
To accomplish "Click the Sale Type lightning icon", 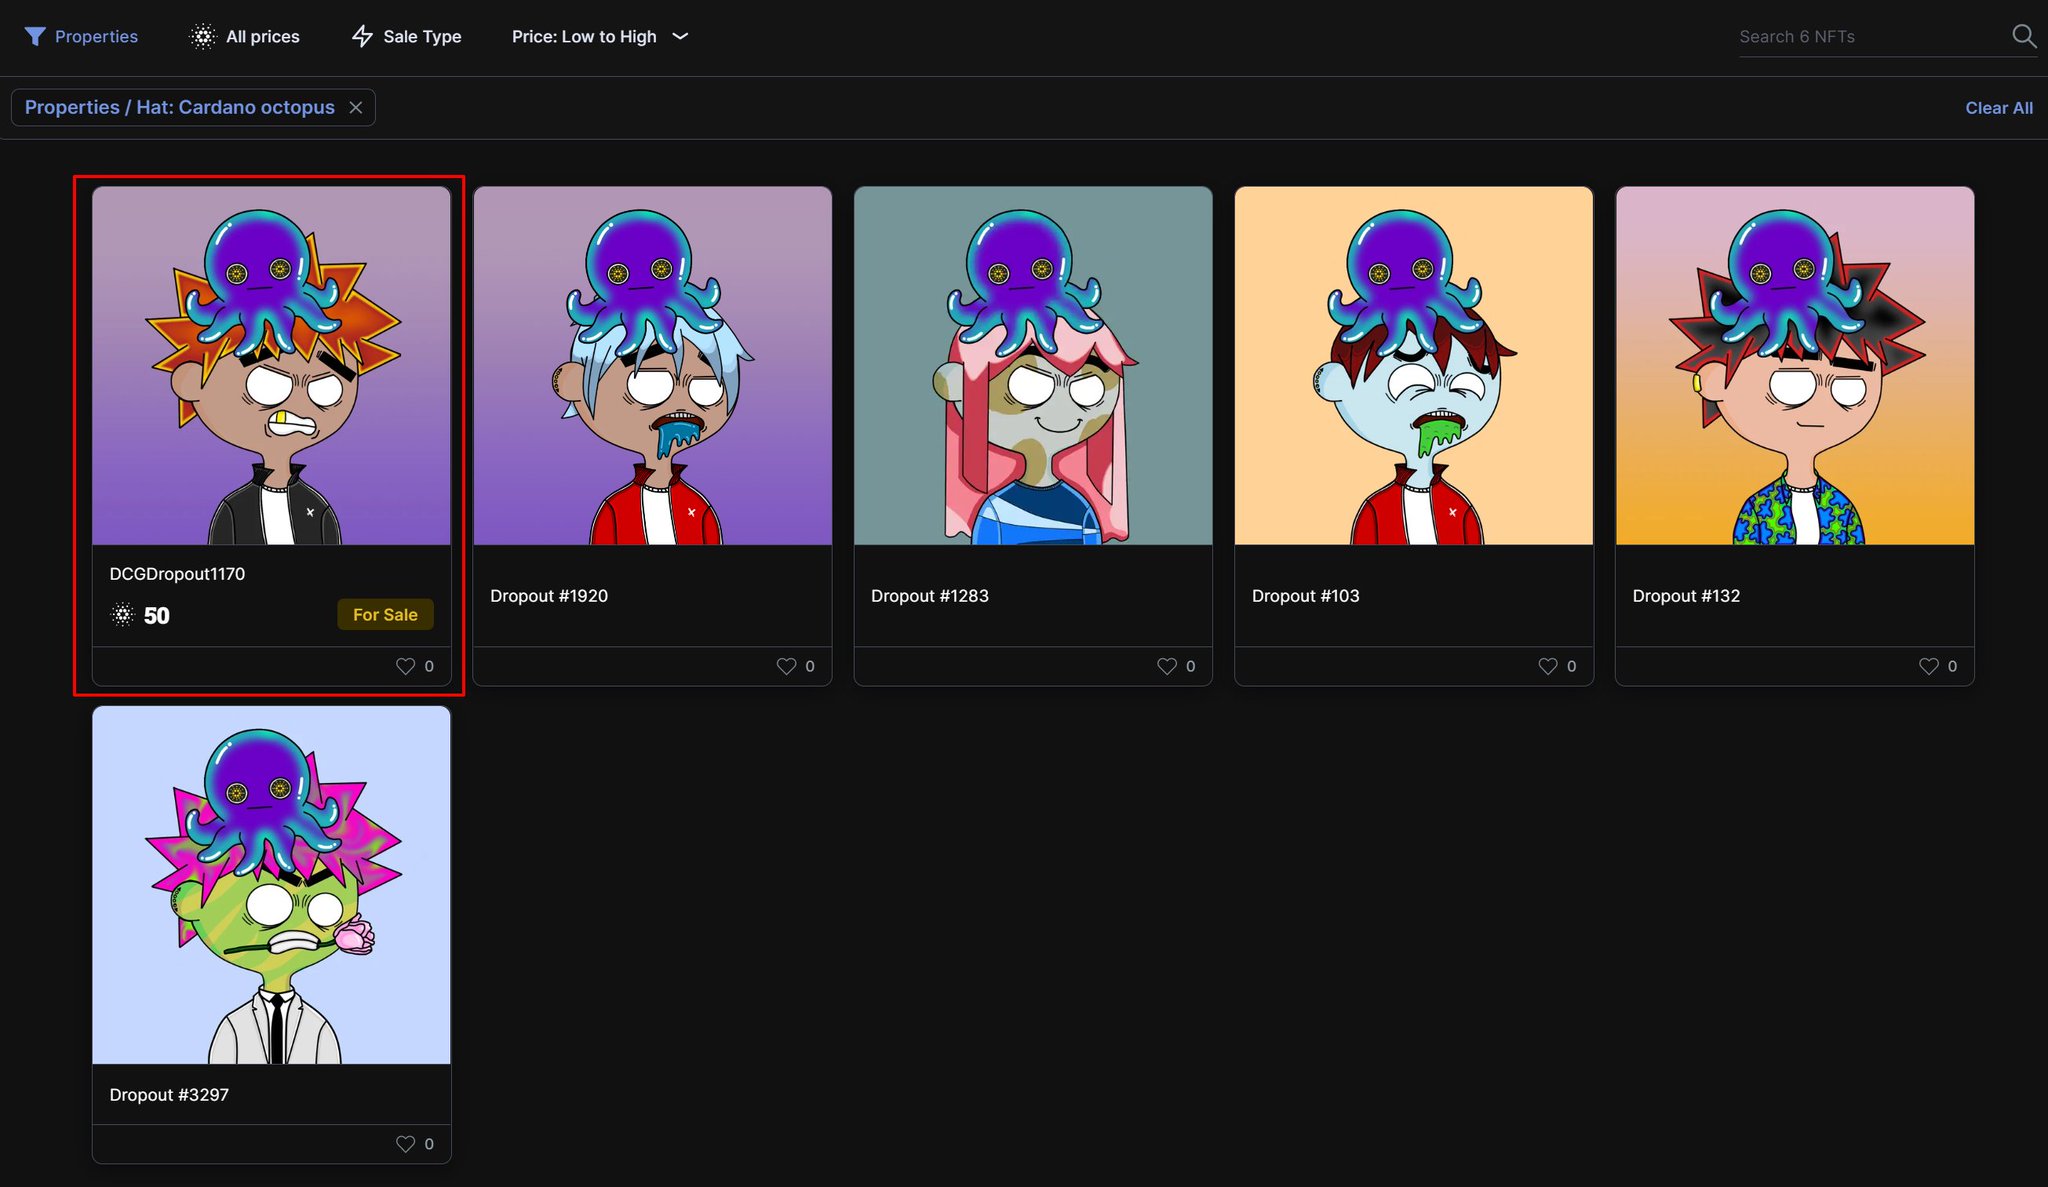I will (x=362, y=37).
